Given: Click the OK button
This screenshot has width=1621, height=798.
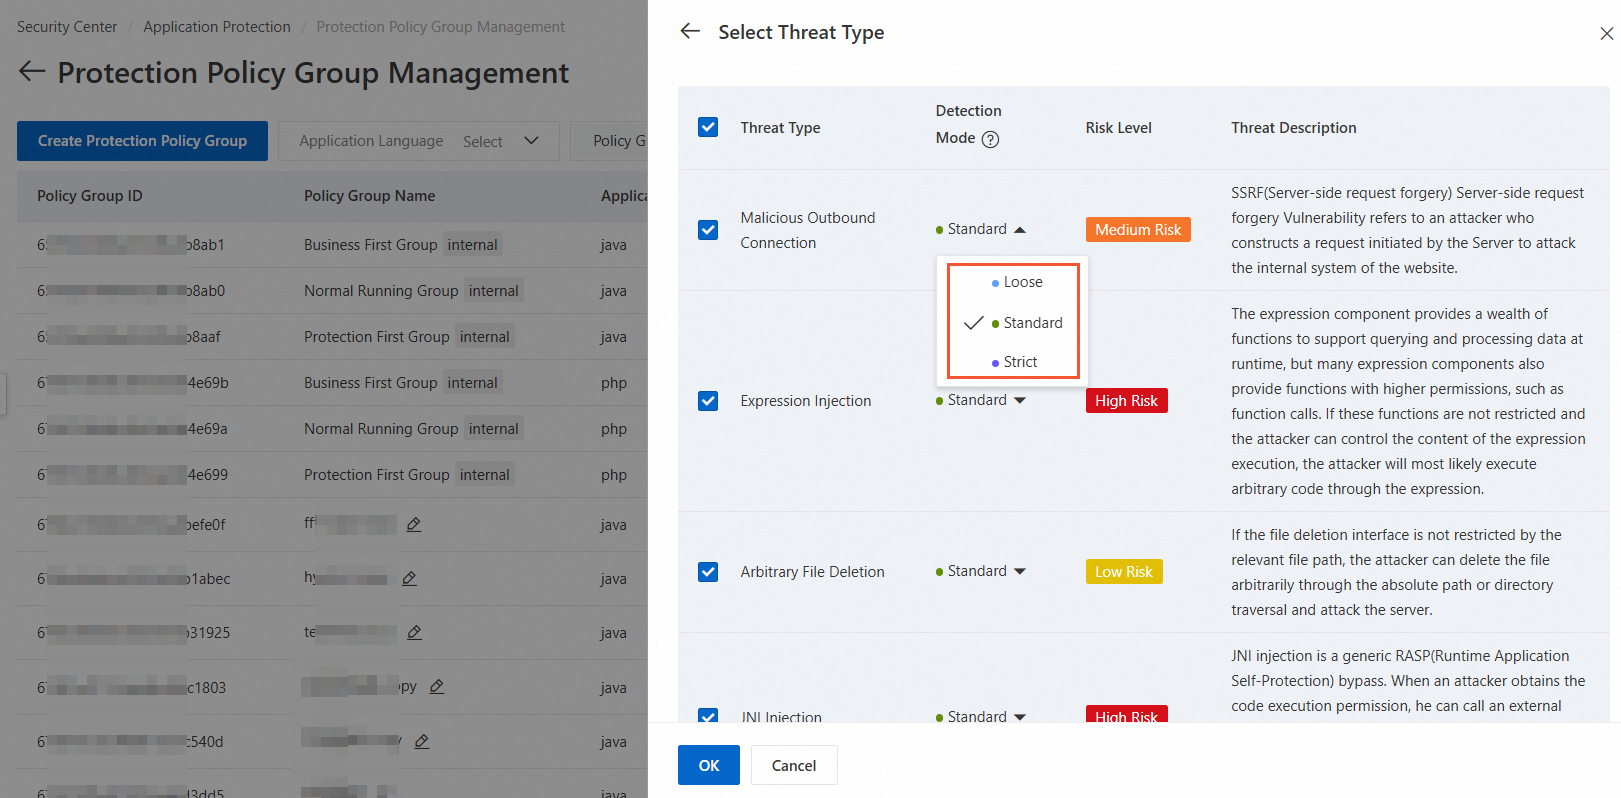Looking at the screenshot, I should (x=708, y=765).
